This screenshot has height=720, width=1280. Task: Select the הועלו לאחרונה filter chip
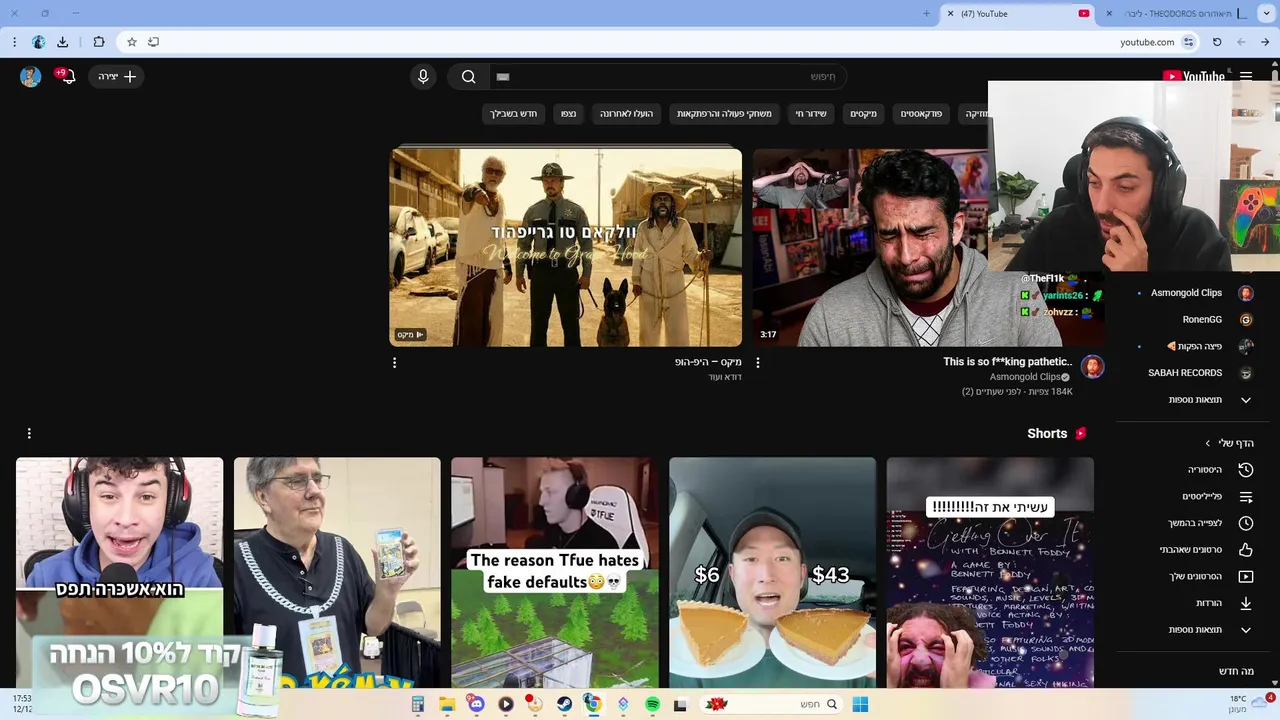626,114
